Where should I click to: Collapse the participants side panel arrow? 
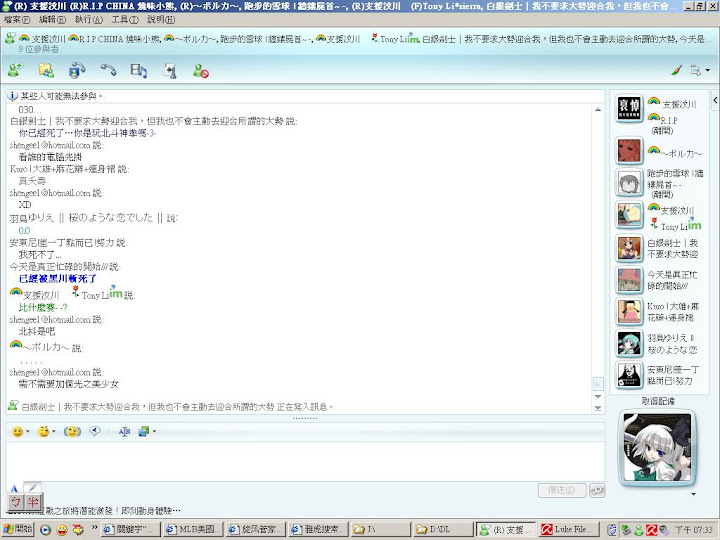[715, 100]
